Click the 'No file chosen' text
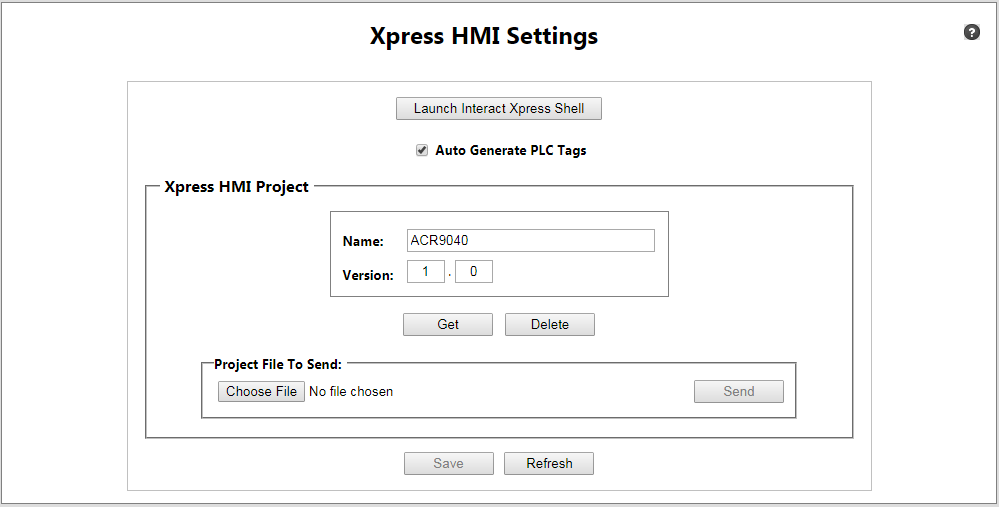 [x=351, y=392]
